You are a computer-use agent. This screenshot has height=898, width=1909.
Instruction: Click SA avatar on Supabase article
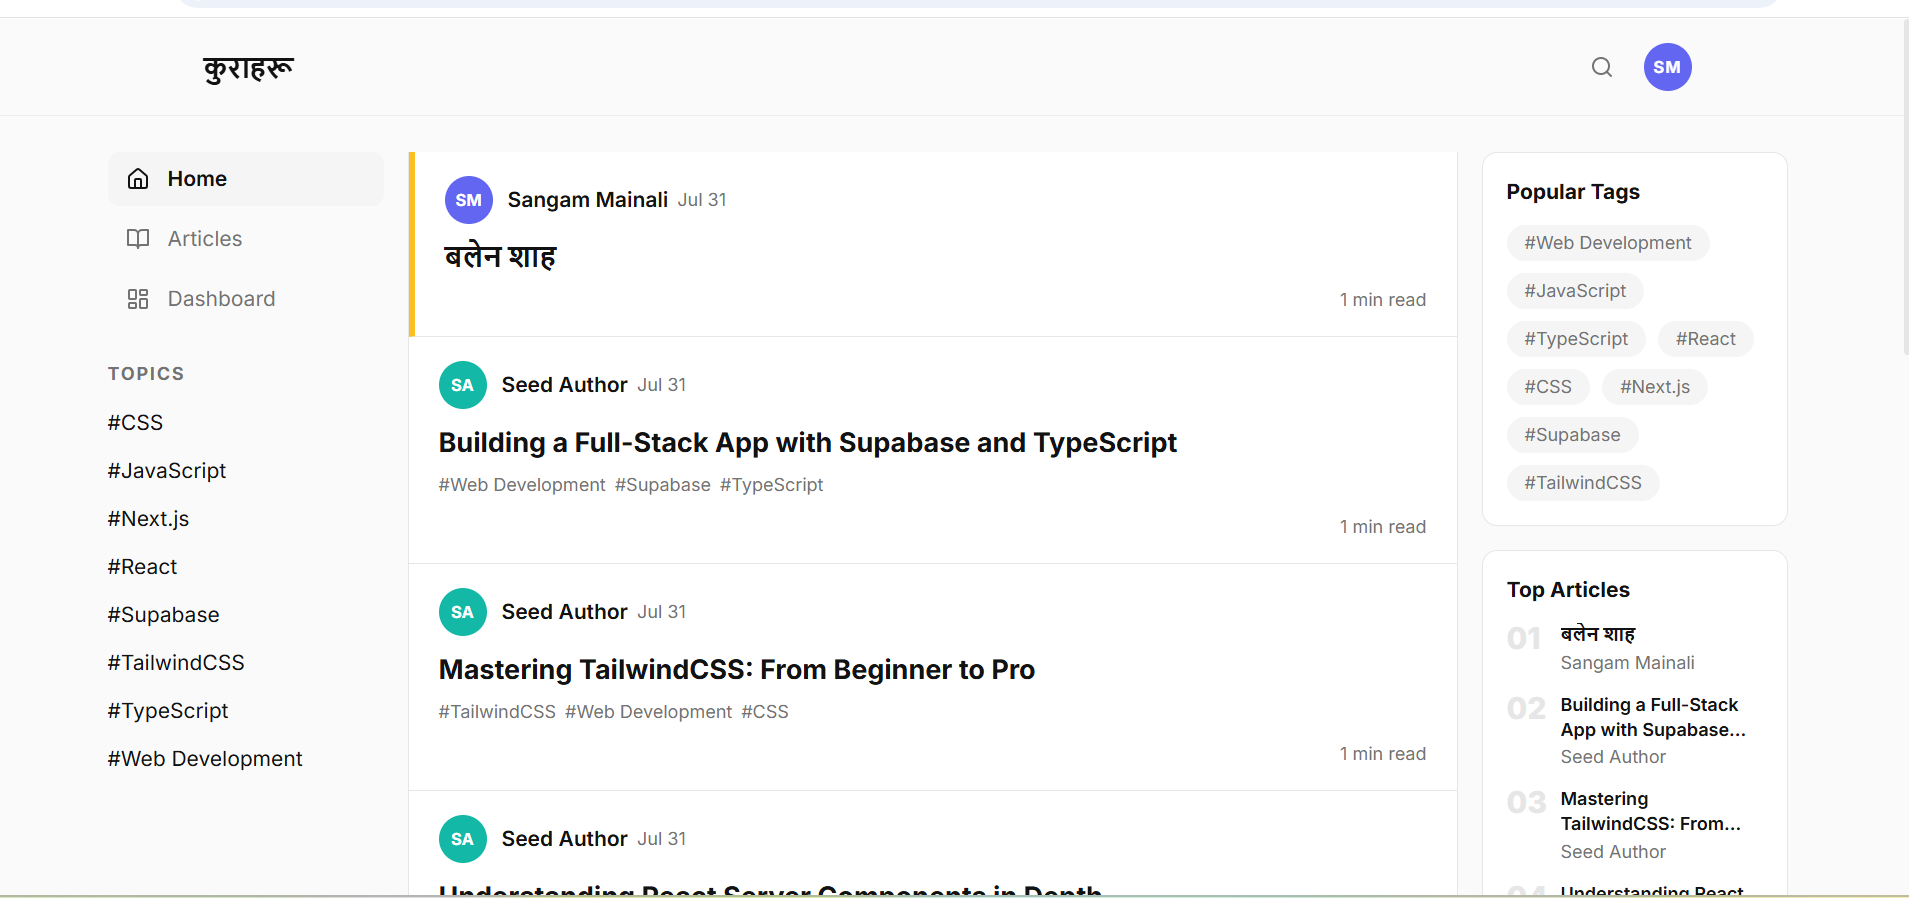pos(463,385)
